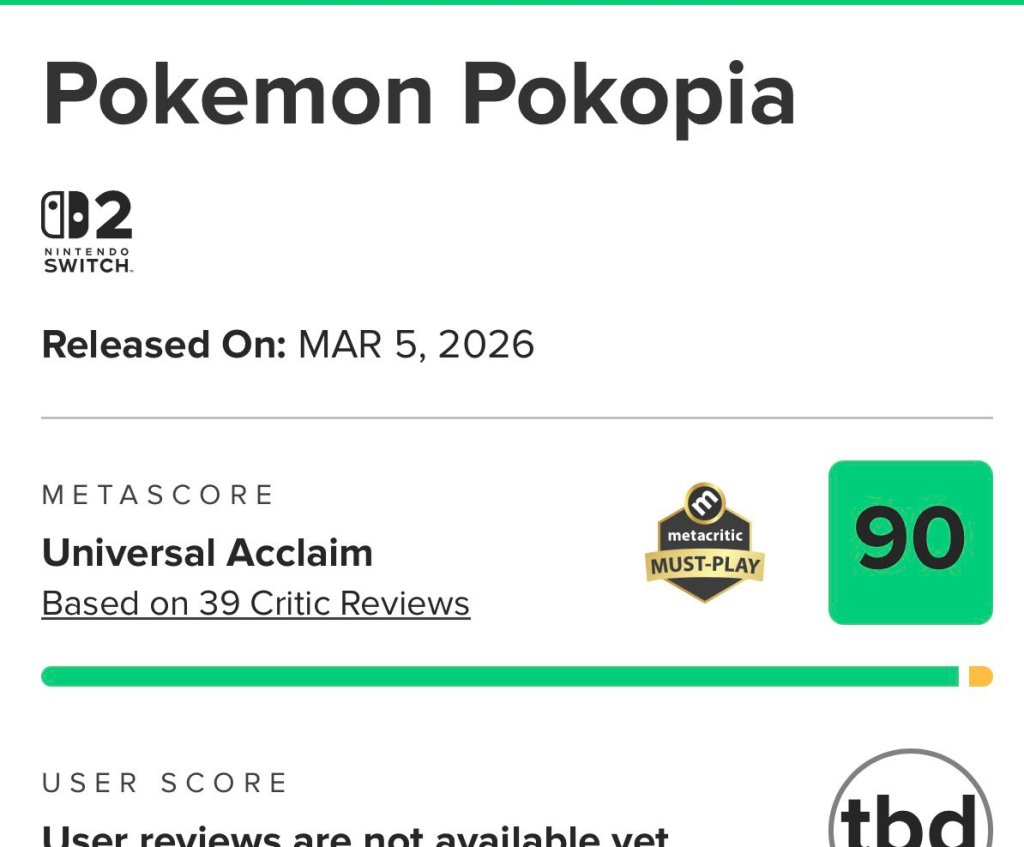Open the "Based on 39 Critic Reviews" link
The height and width of the screenshot is (847, 1024).
[x=256, y=604]
